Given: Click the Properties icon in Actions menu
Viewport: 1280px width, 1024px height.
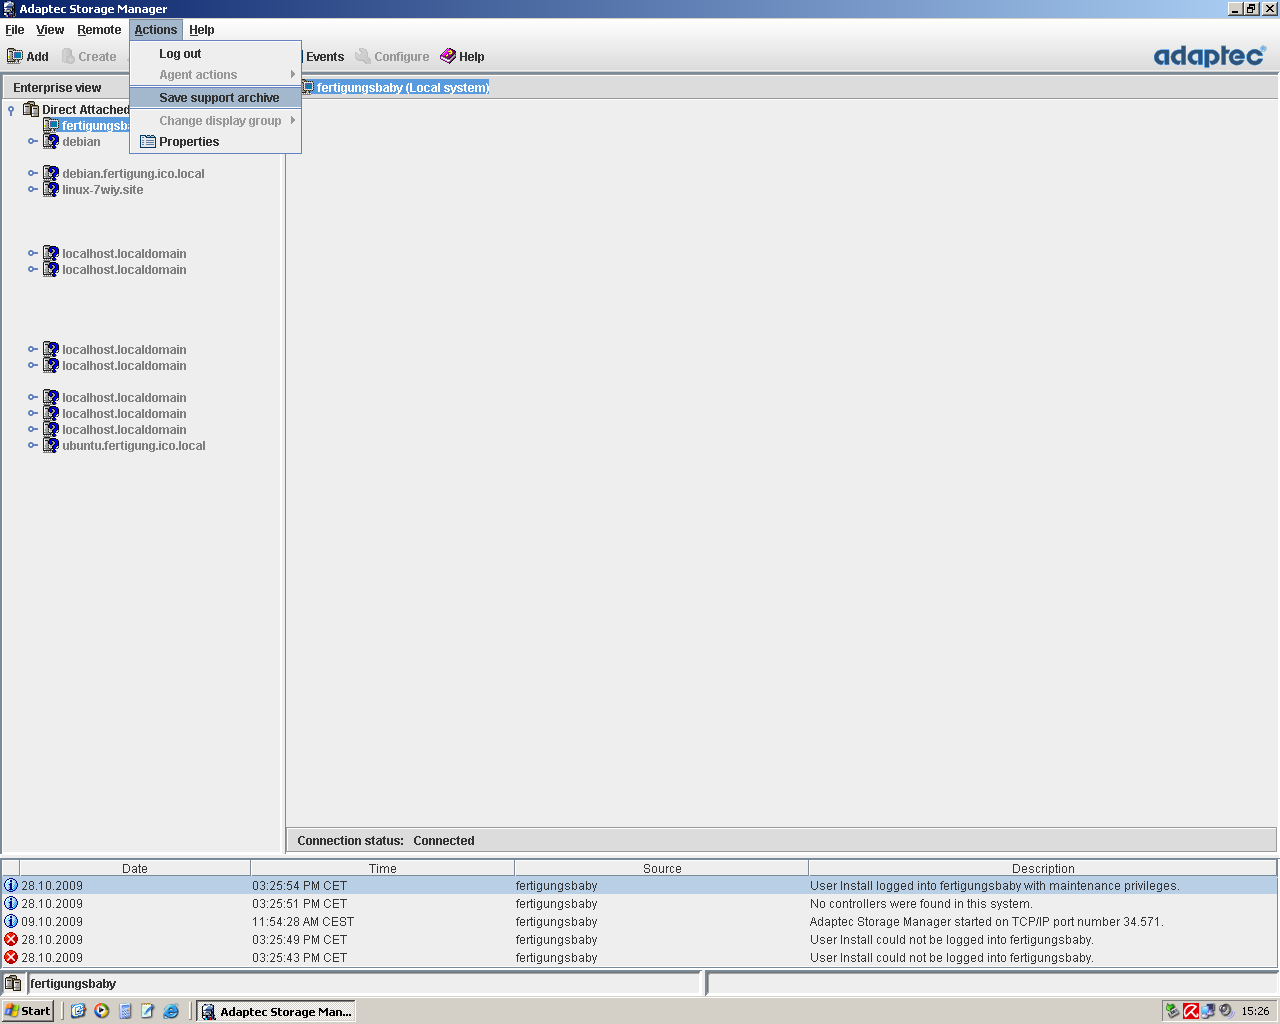Looking at the screenshot, I should click(x=148, y=142).
